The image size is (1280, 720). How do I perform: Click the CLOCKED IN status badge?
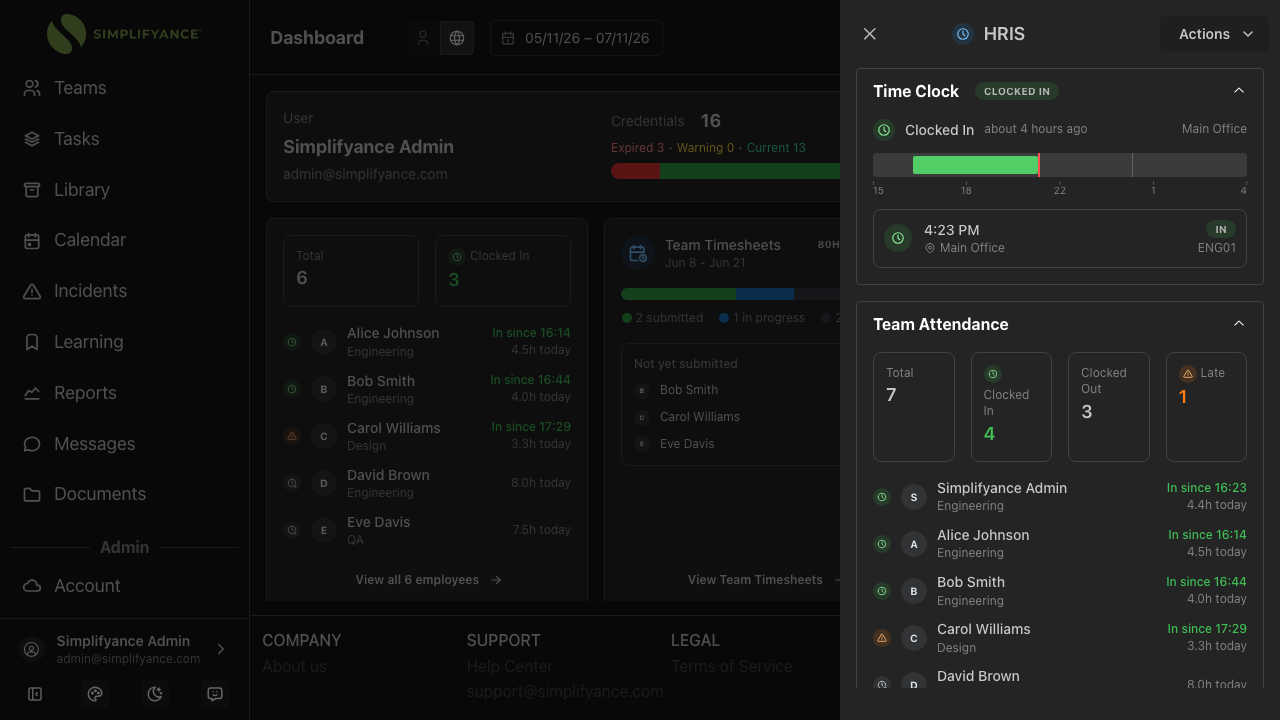[x=1017, y=91]
